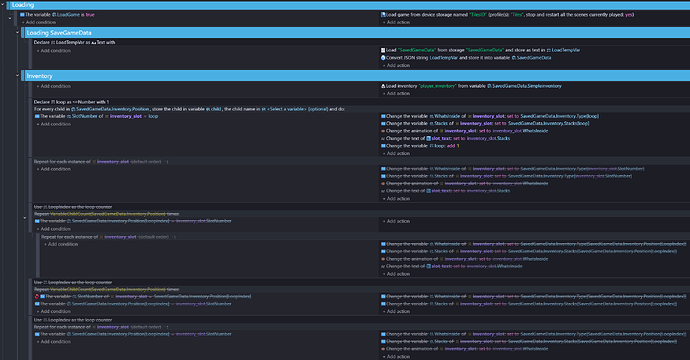Click storage icon of Load game action
Image resolution: width=690 pixels, height=360 pixels.
383,15
